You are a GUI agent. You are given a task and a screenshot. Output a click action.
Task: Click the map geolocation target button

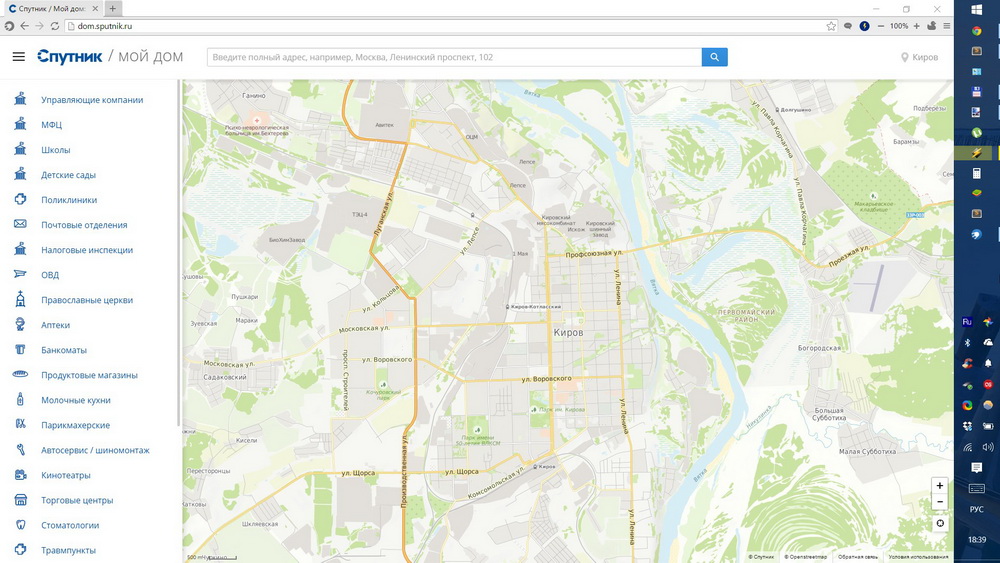(939, 523)
